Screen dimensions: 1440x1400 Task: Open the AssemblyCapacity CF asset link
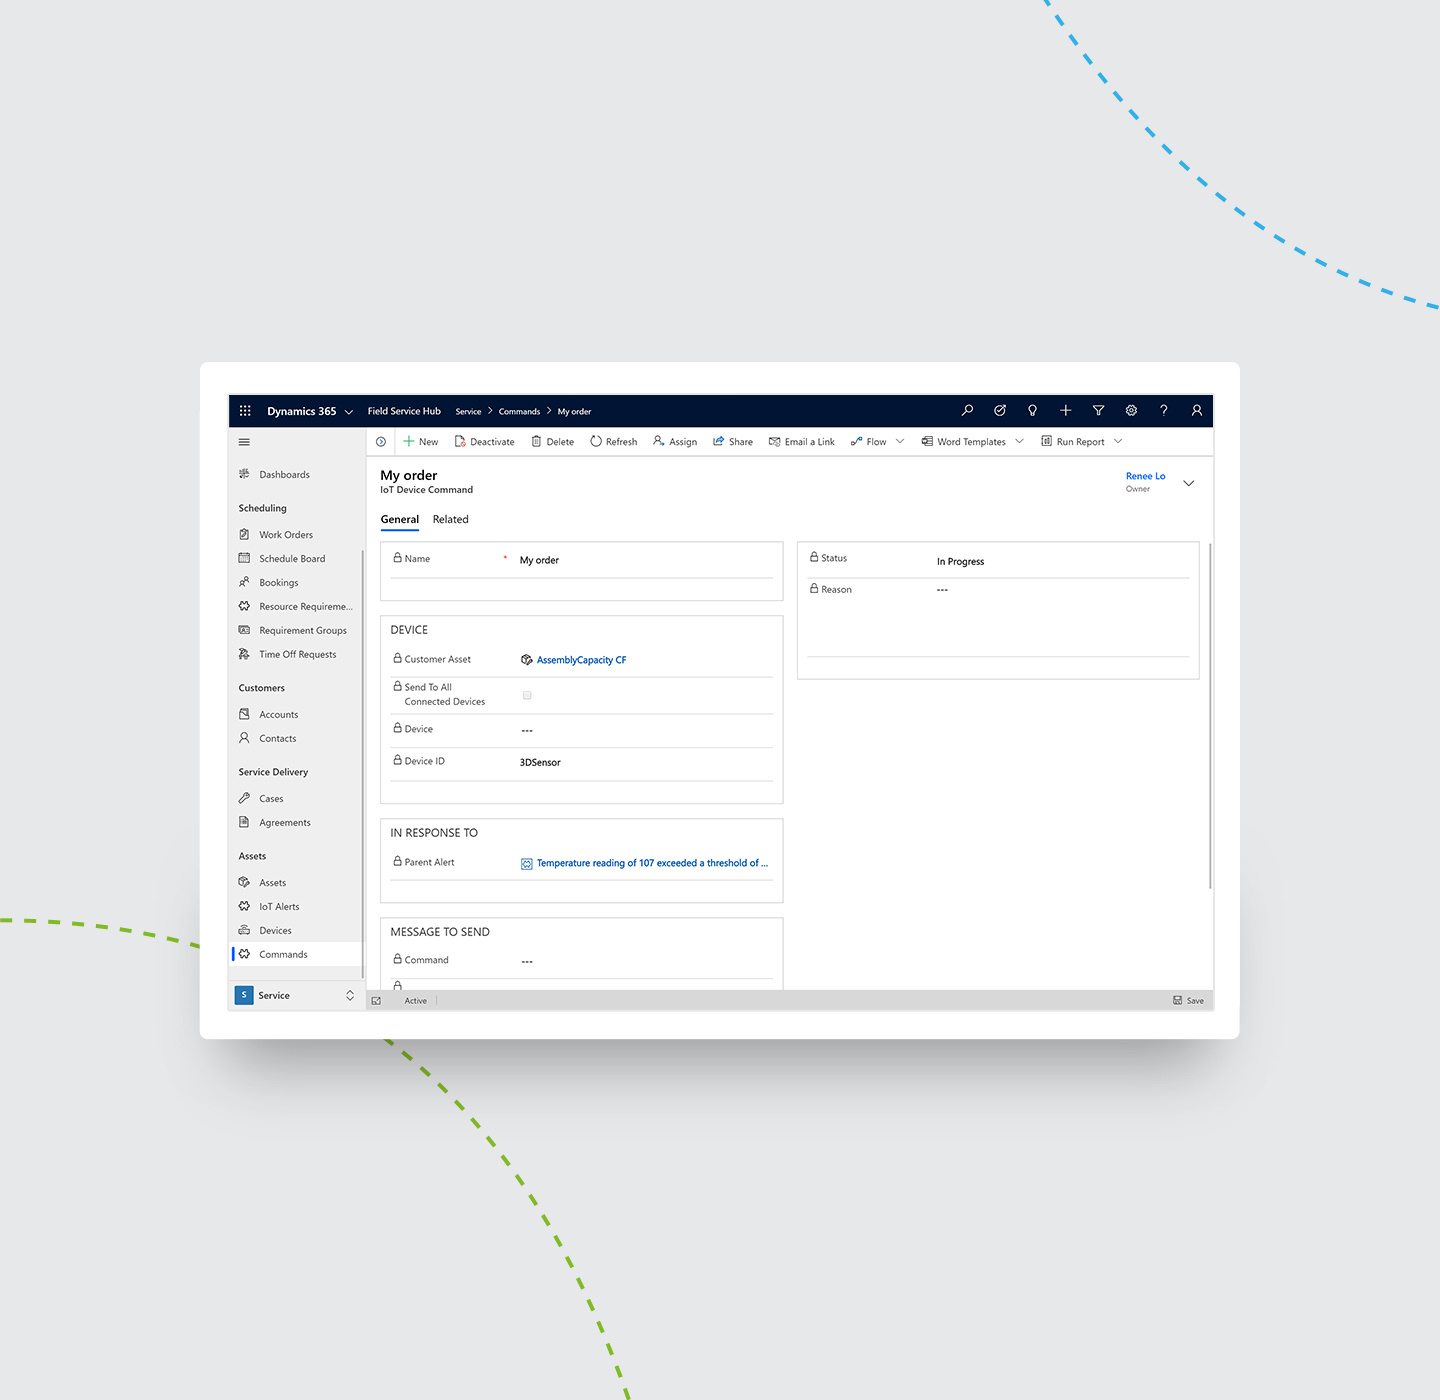pyautogui.click(x=581, y=660)
